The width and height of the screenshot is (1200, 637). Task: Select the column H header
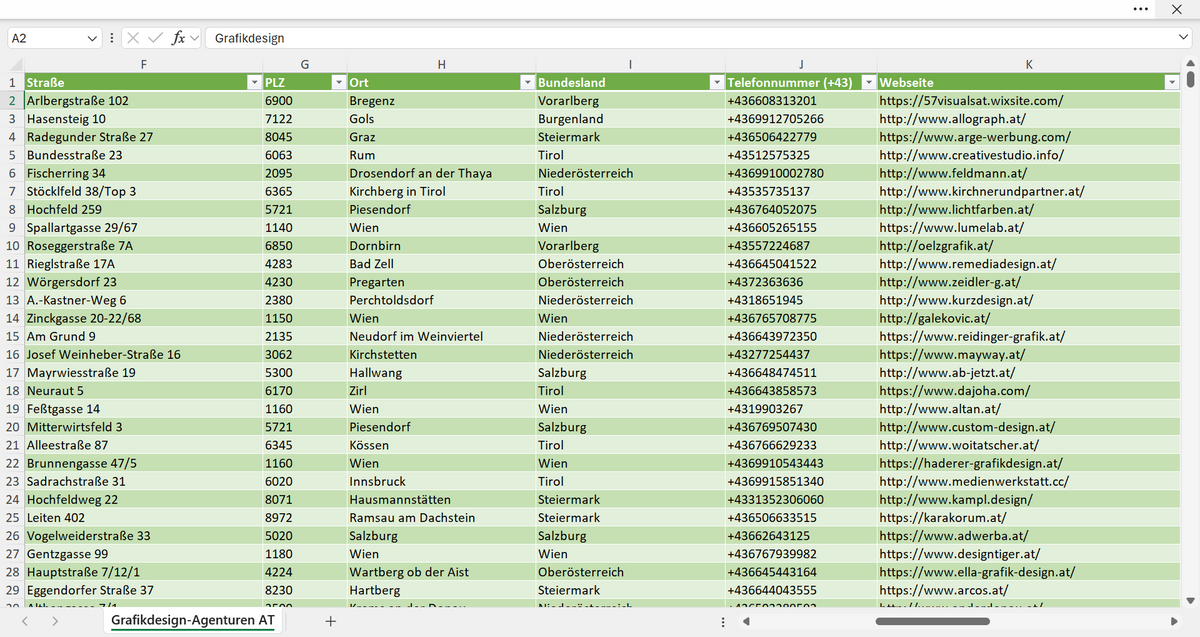click(441, 64)
